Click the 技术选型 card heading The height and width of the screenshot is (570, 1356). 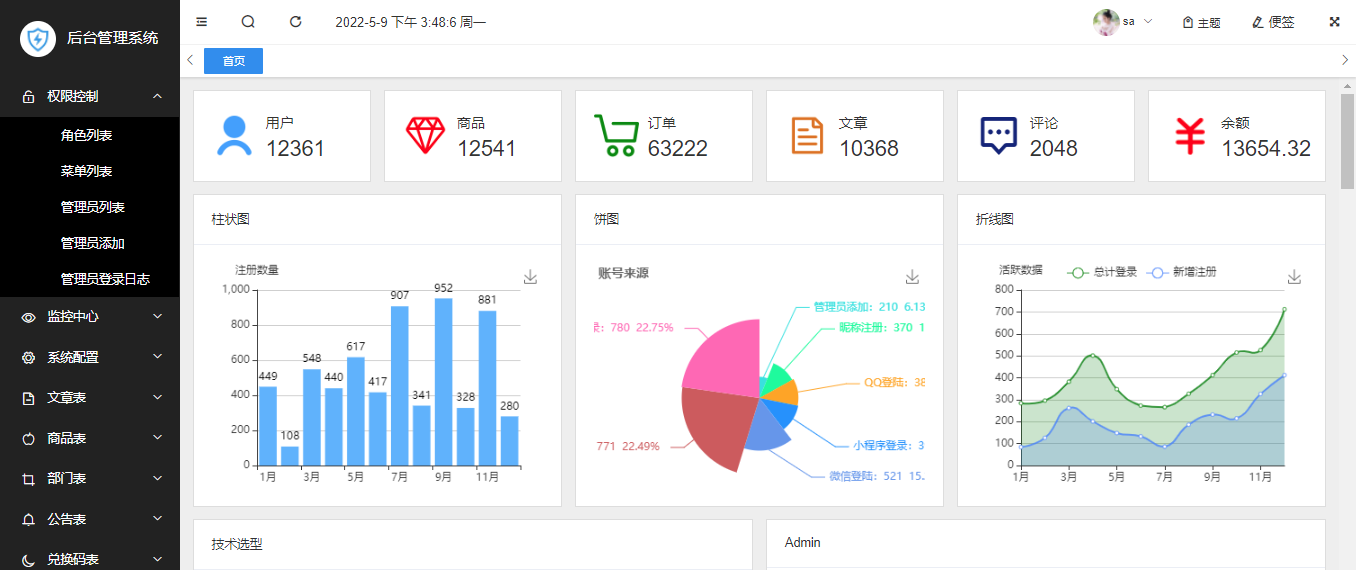237,544
